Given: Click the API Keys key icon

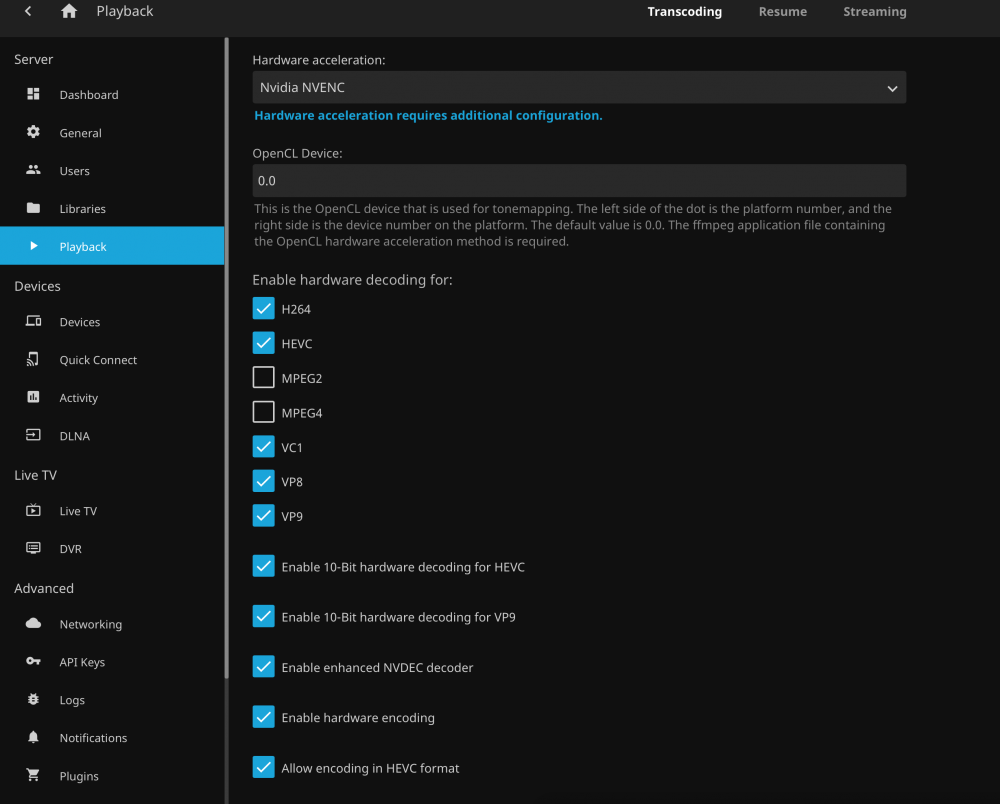Looking at the screenshot, I should point(33,661).
